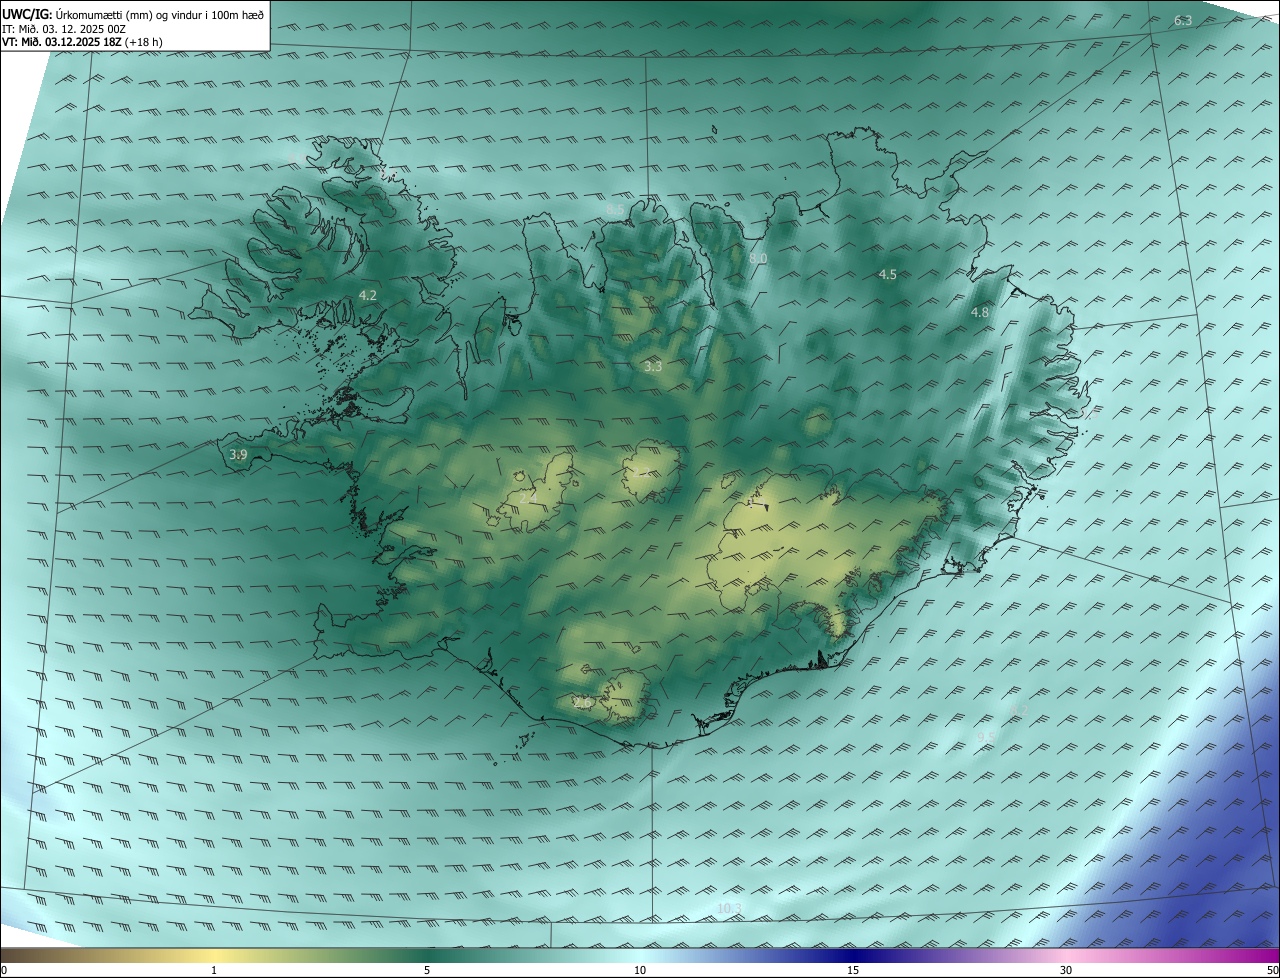
Task: Click the 10.3 value label over the sea
Action: [x=730, y=908]
